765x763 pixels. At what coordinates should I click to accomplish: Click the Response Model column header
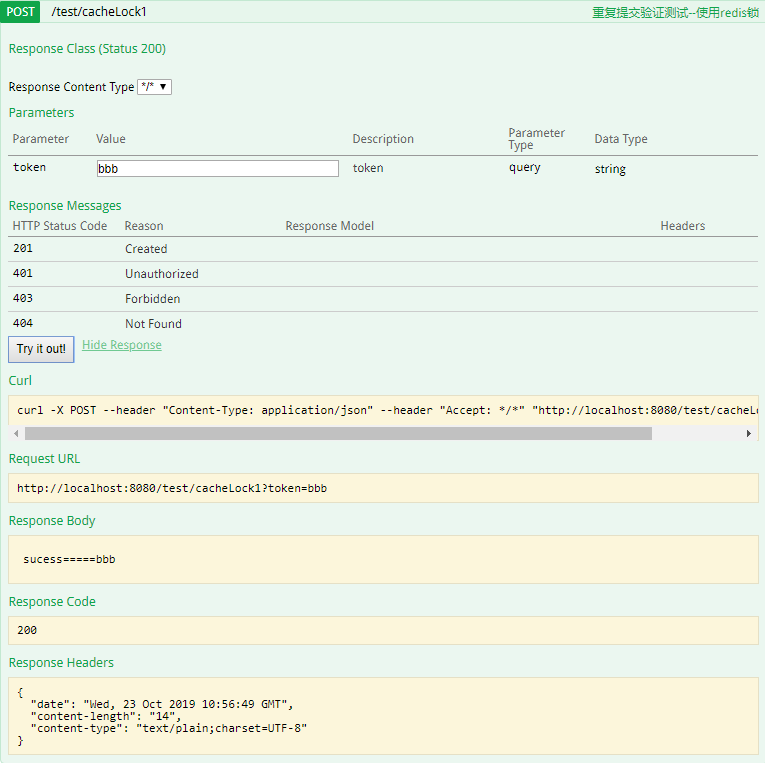tap(330, 226)
